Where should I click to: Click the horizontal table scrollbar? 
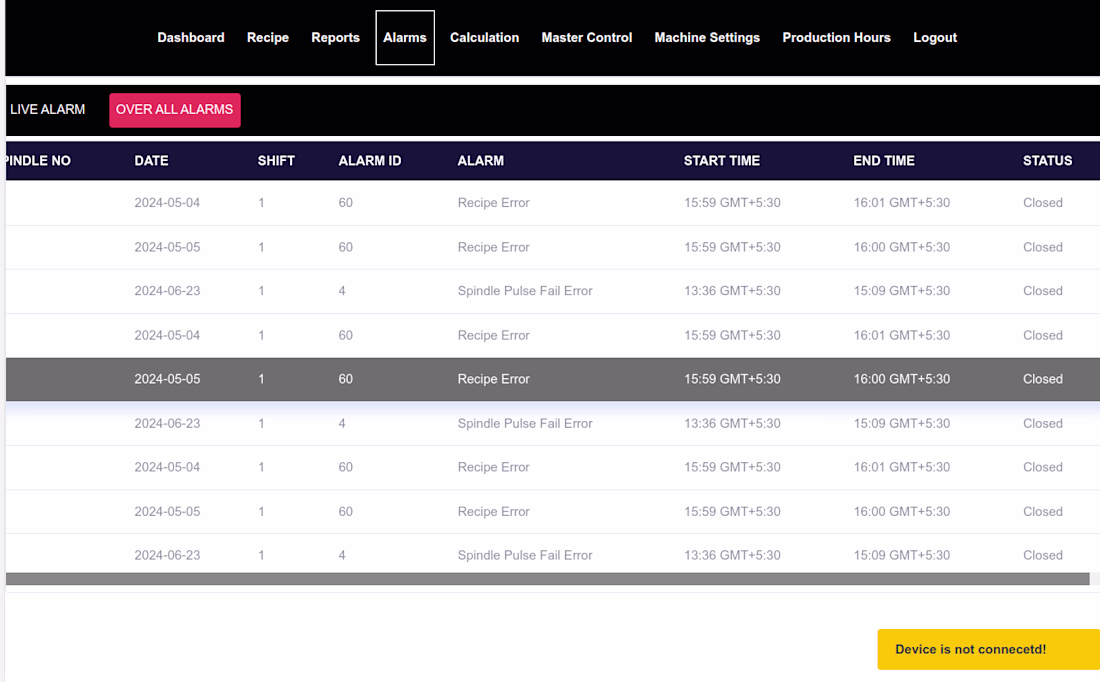pos(547,579)
